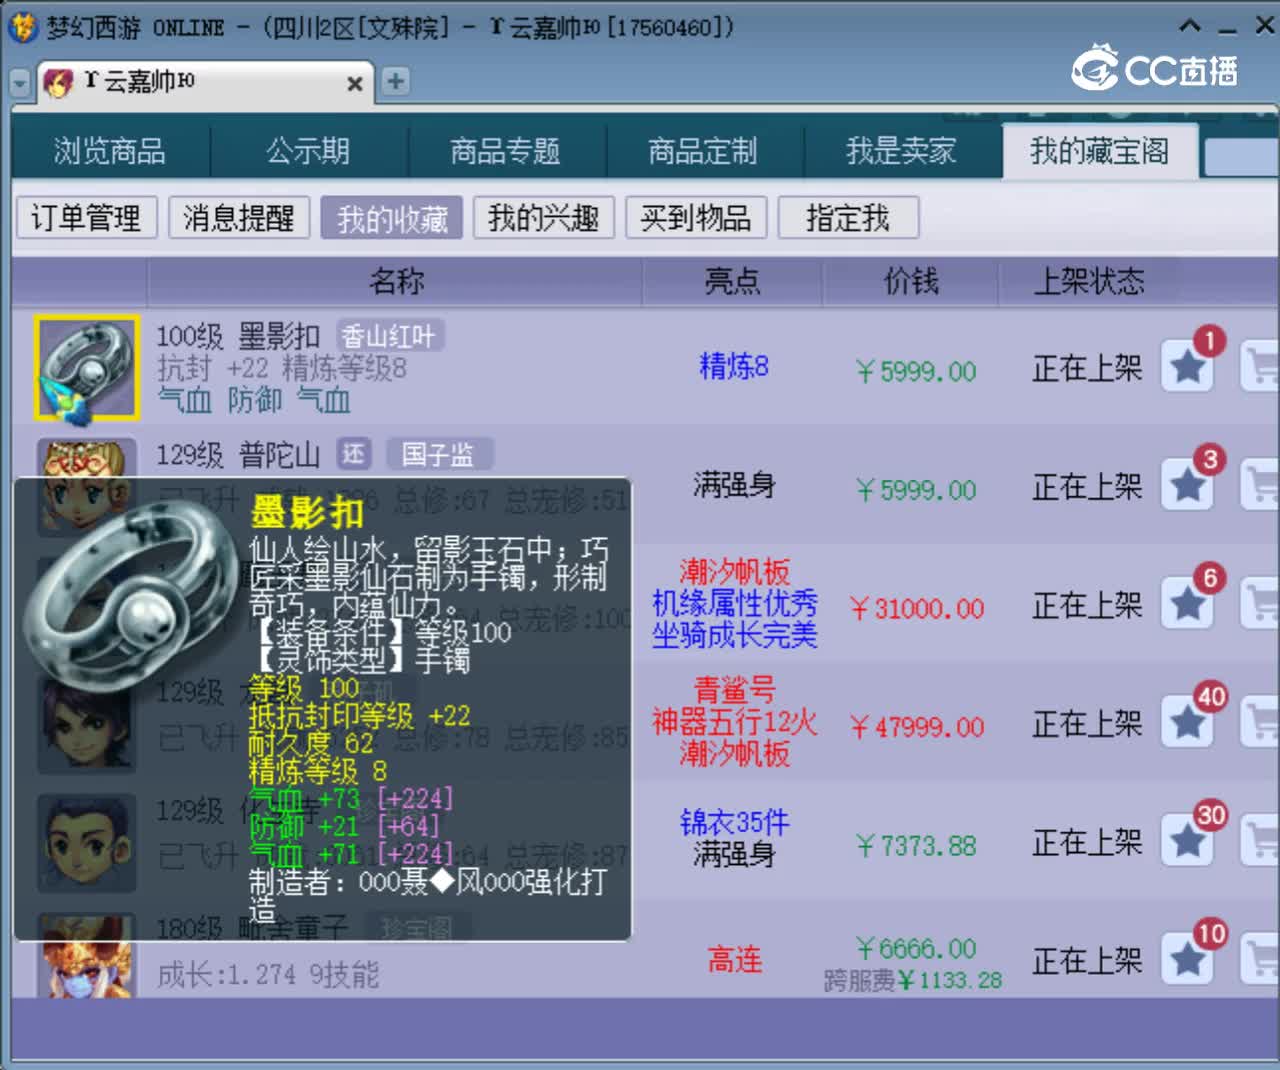This screenshot has width=1280, height=1070.
Task: Open the 浏览商品 tab
Action: pos(110,151)
